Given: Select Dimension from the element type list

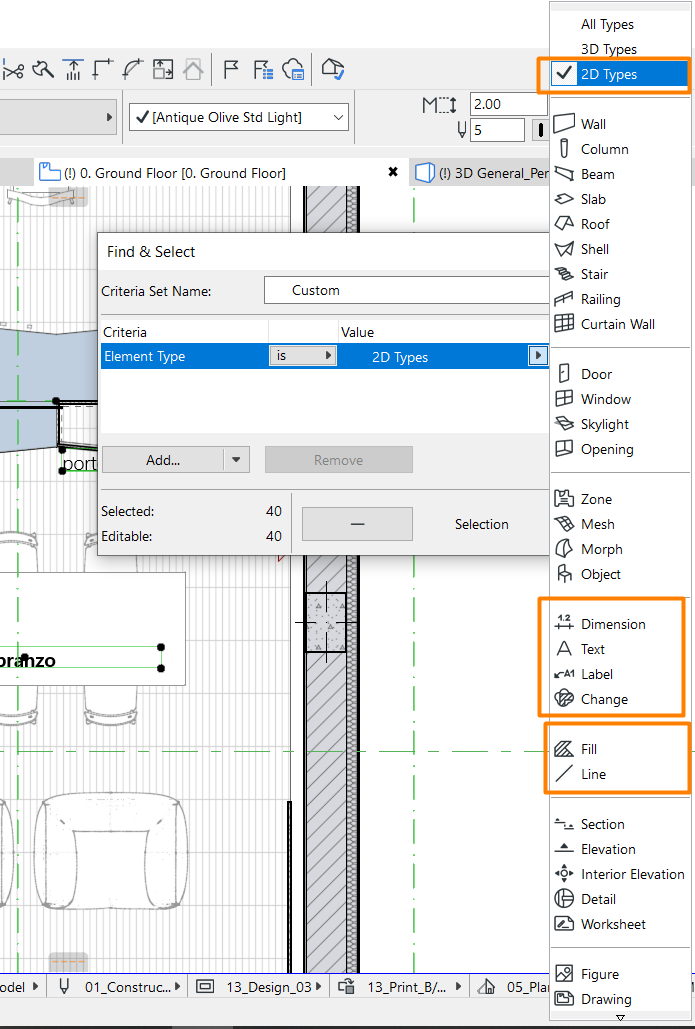Looking at the screenshot, I should 612,624.
